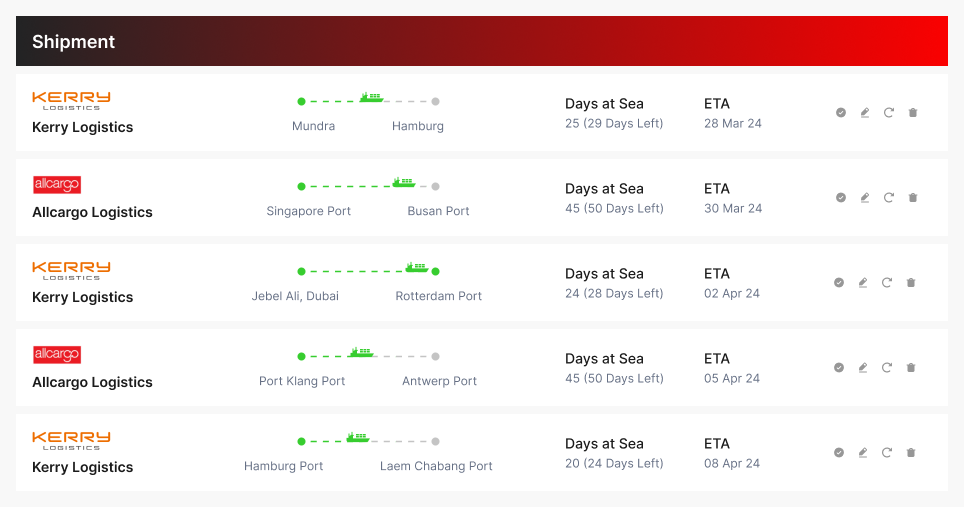This screenshot has height=507, width=964.
Task: Toggle check mark on Singapore to Busan shipment
Action: [x=841, y=198]
